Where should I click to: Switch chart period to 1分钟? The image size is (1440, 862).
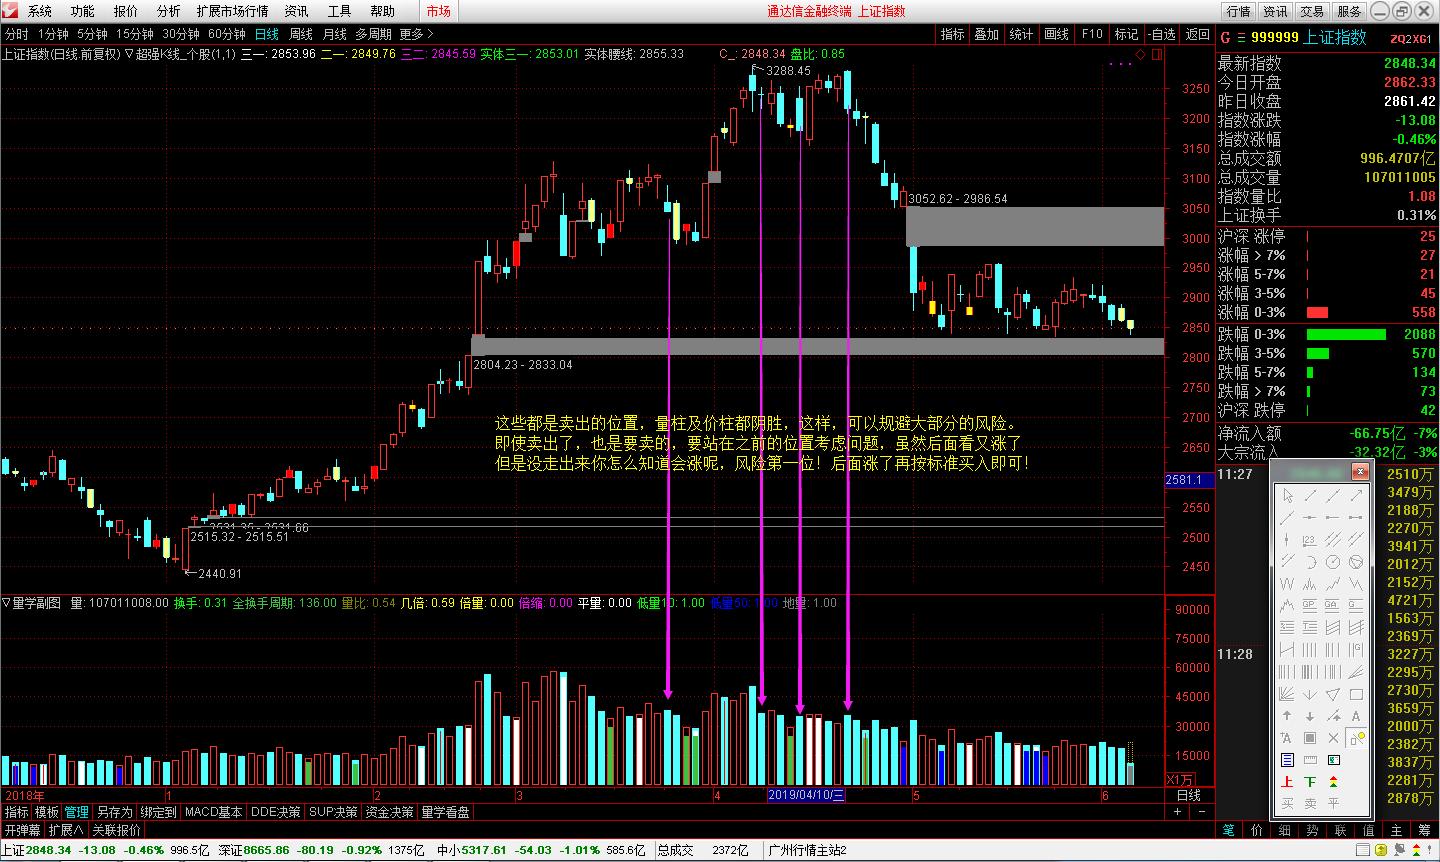pyautogui.click(x=53, y=34)
